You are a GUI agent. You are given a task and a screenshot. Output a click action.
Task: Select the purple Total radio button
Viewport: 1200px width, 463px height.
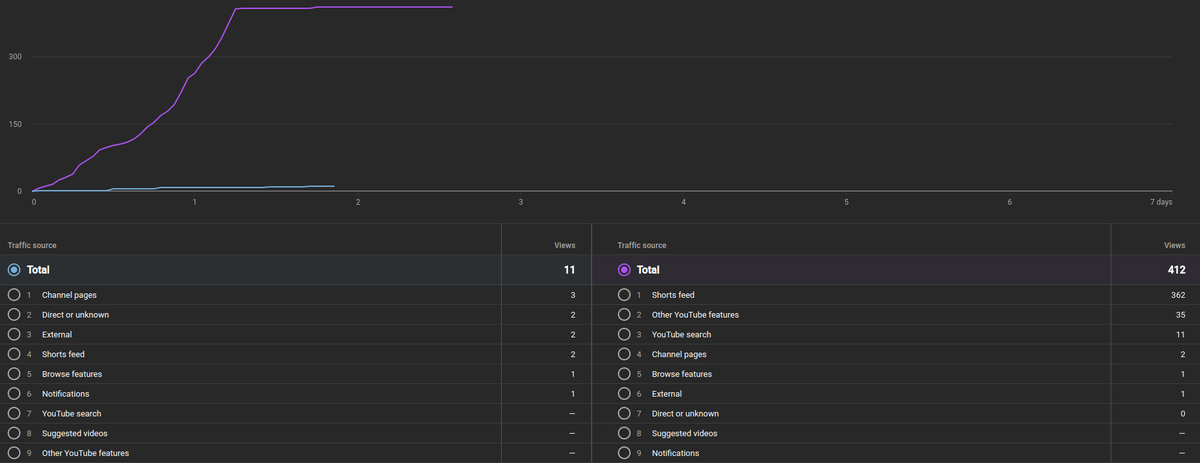click(x=624, y=269)
